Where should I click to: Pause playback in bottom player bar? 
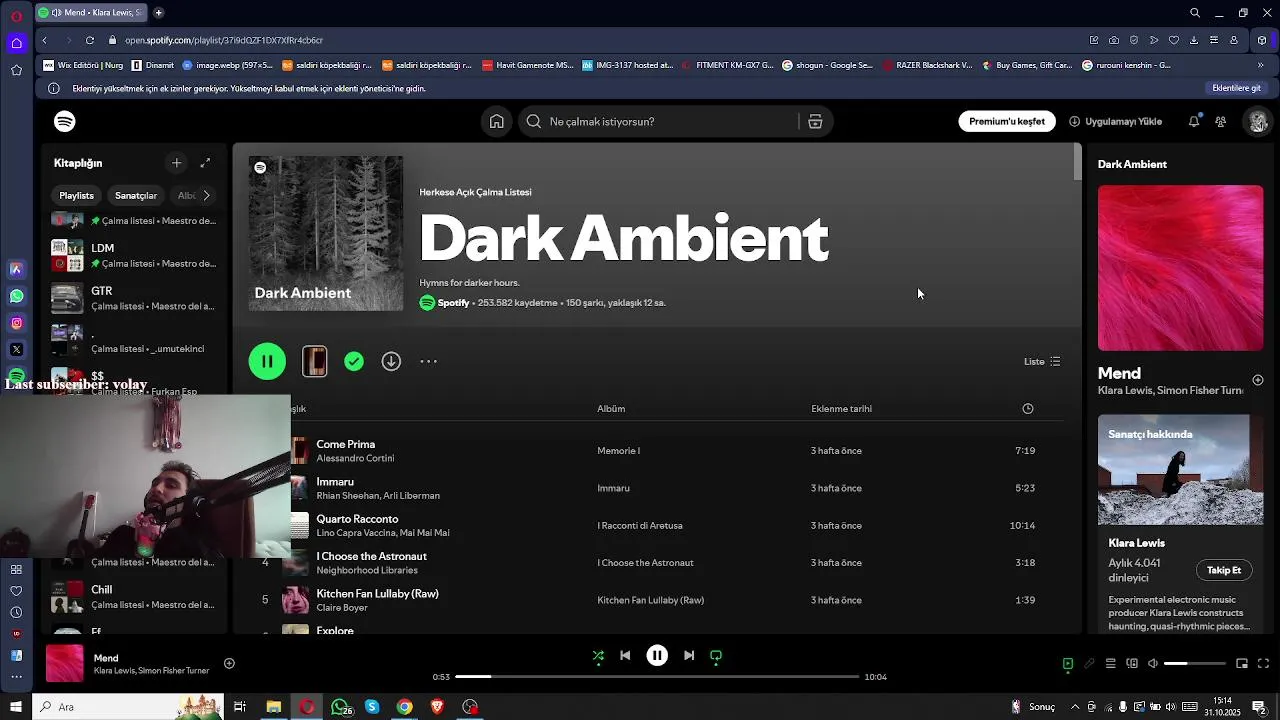[657, 656]
